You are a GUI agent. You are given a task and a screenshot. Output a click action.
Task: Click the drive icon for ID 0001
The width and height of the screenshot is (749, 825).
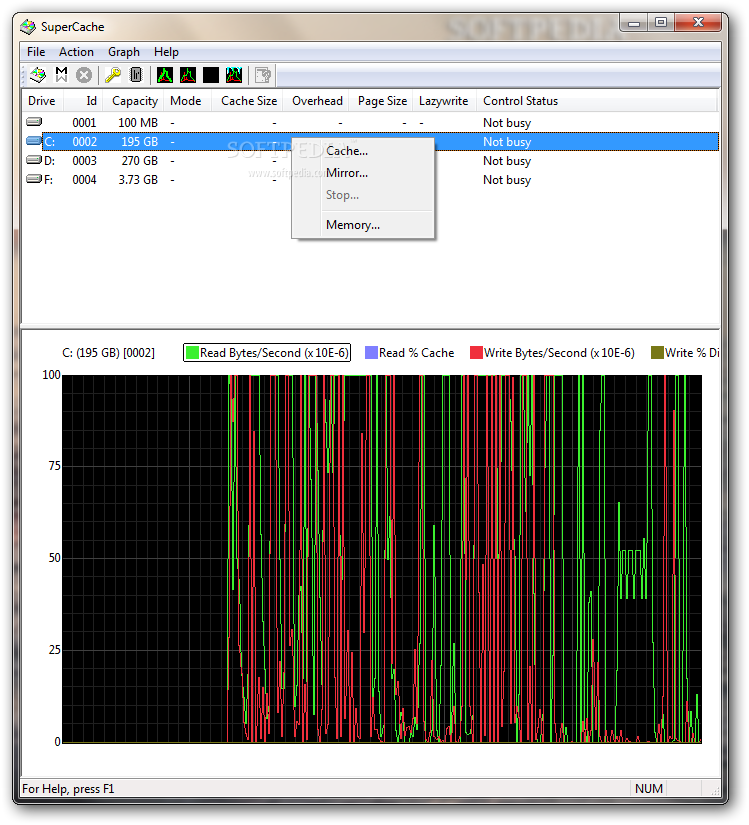(x=34, y=122)
